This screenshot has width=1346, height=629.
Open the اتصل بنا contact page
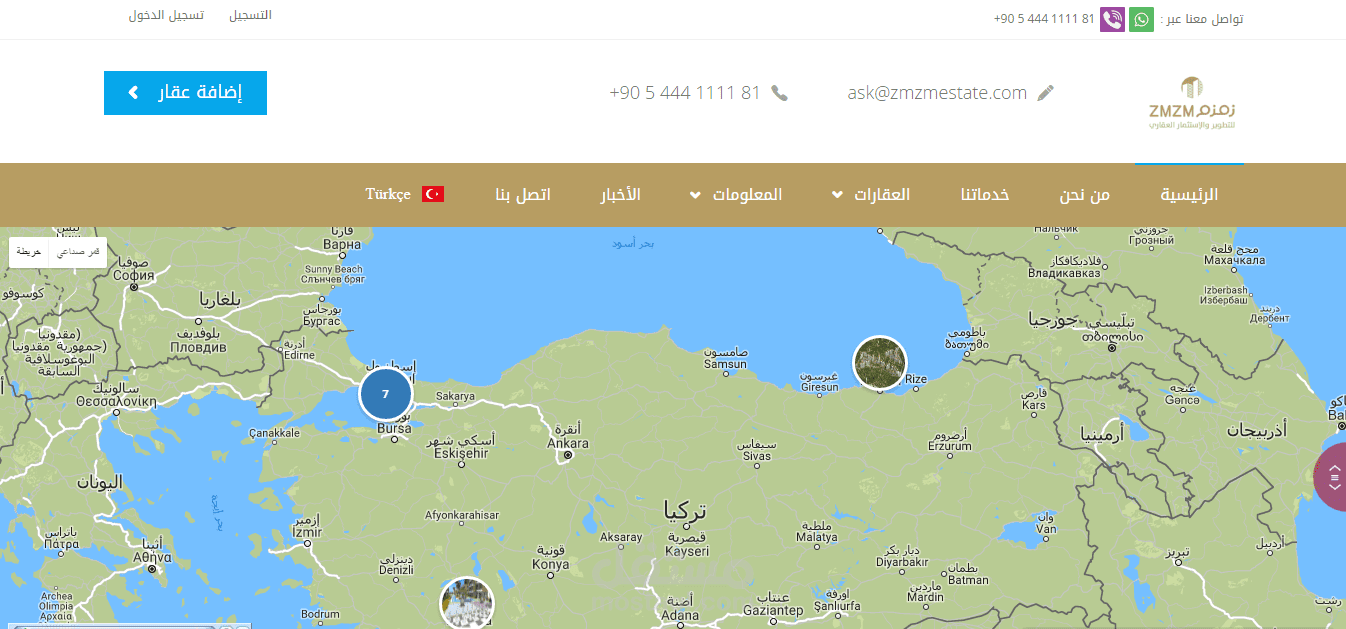pos(523,194)
